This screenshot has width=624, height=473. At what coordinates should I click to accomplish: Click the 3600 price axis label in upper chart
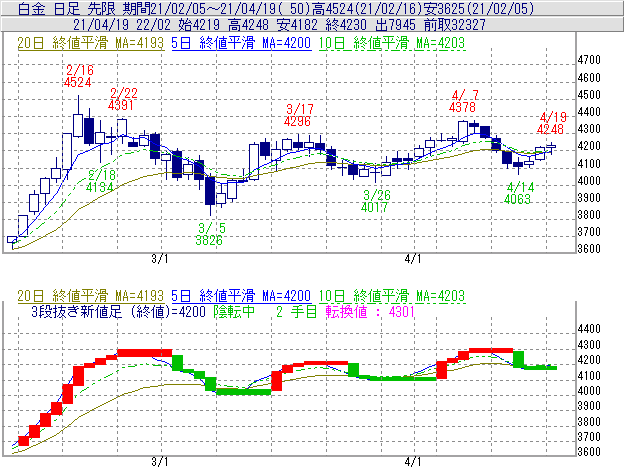coord(589,249)
